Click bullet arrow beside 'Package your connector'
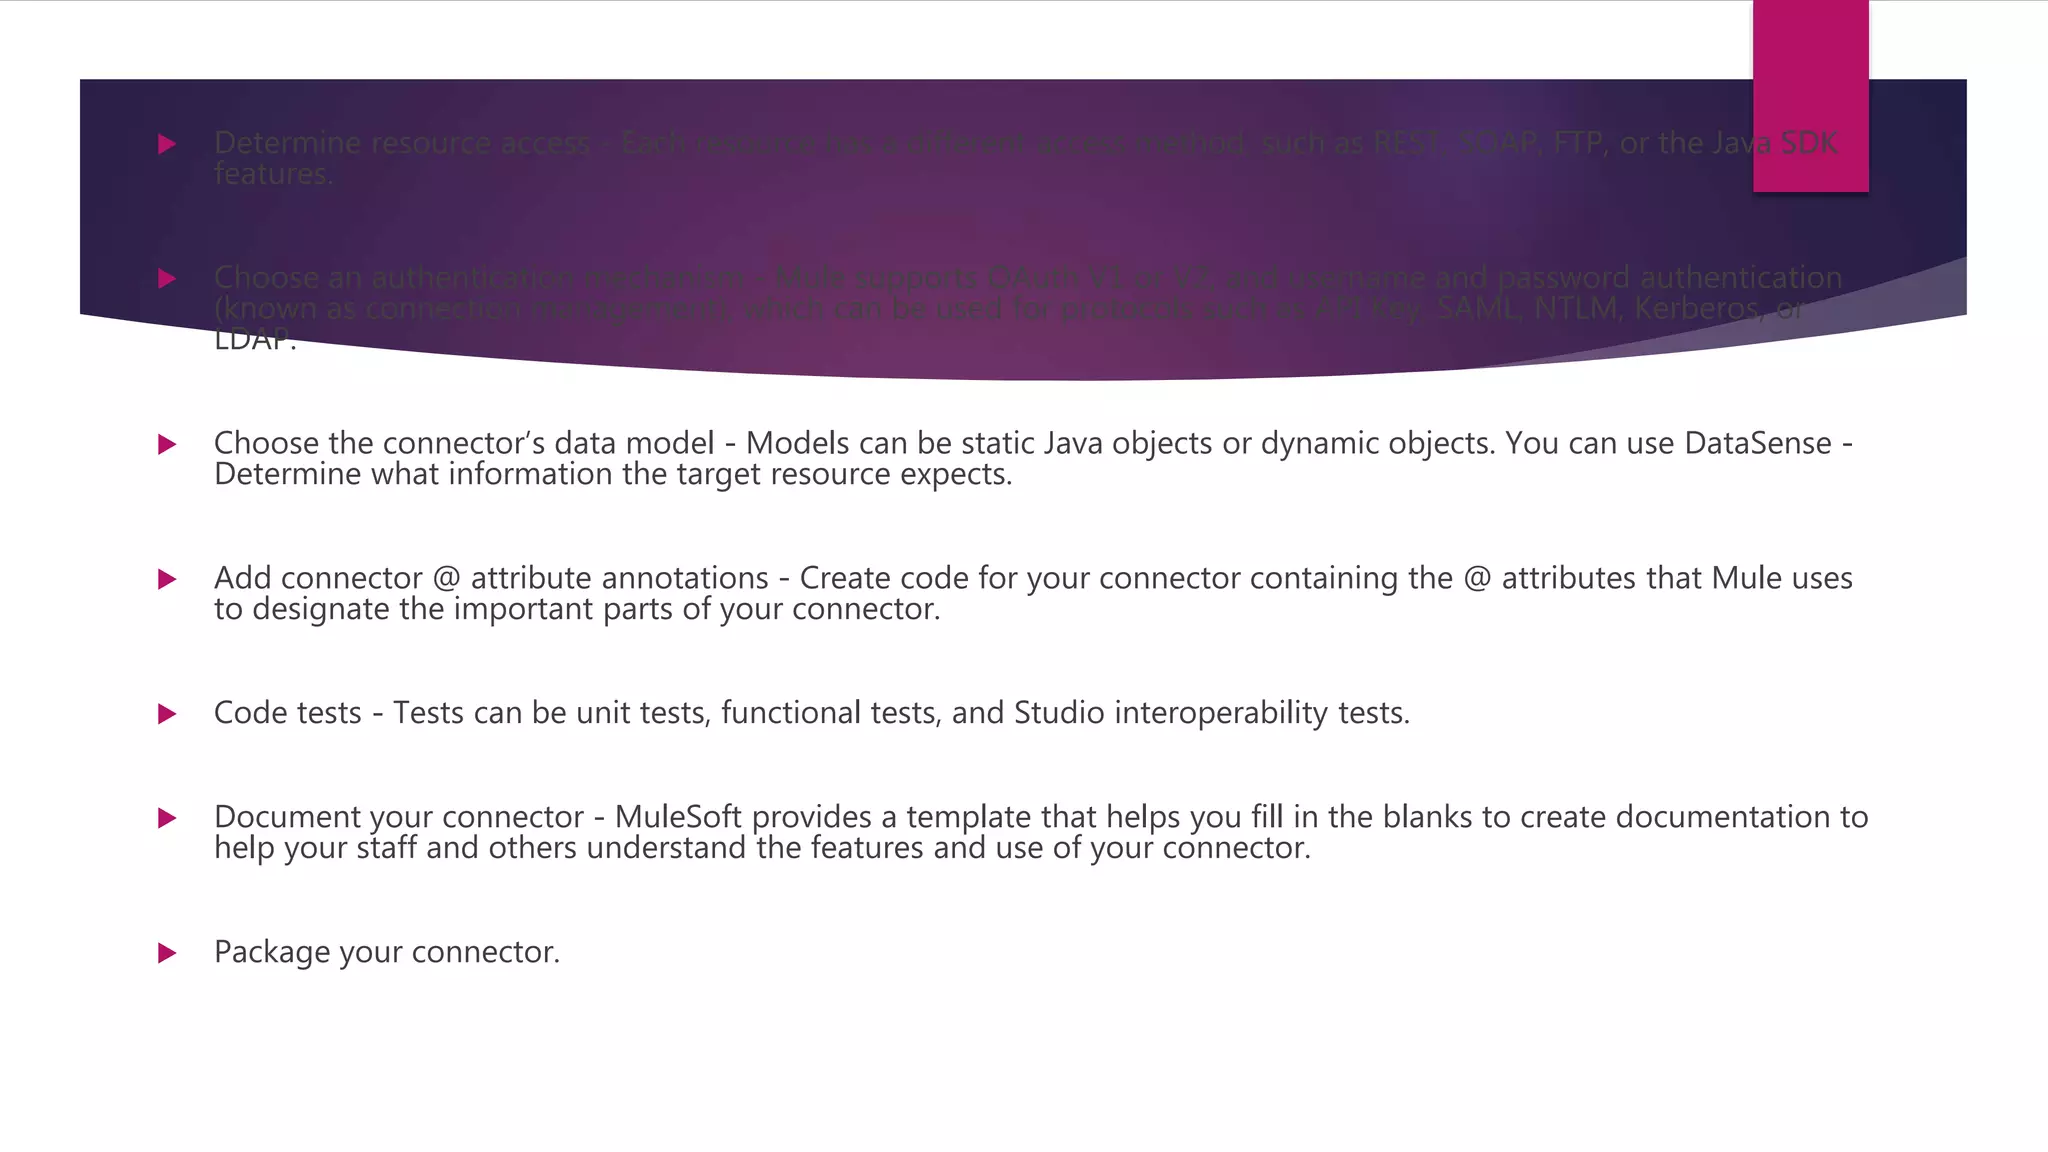This screenshot has width=2048, height=1152. 167,953
